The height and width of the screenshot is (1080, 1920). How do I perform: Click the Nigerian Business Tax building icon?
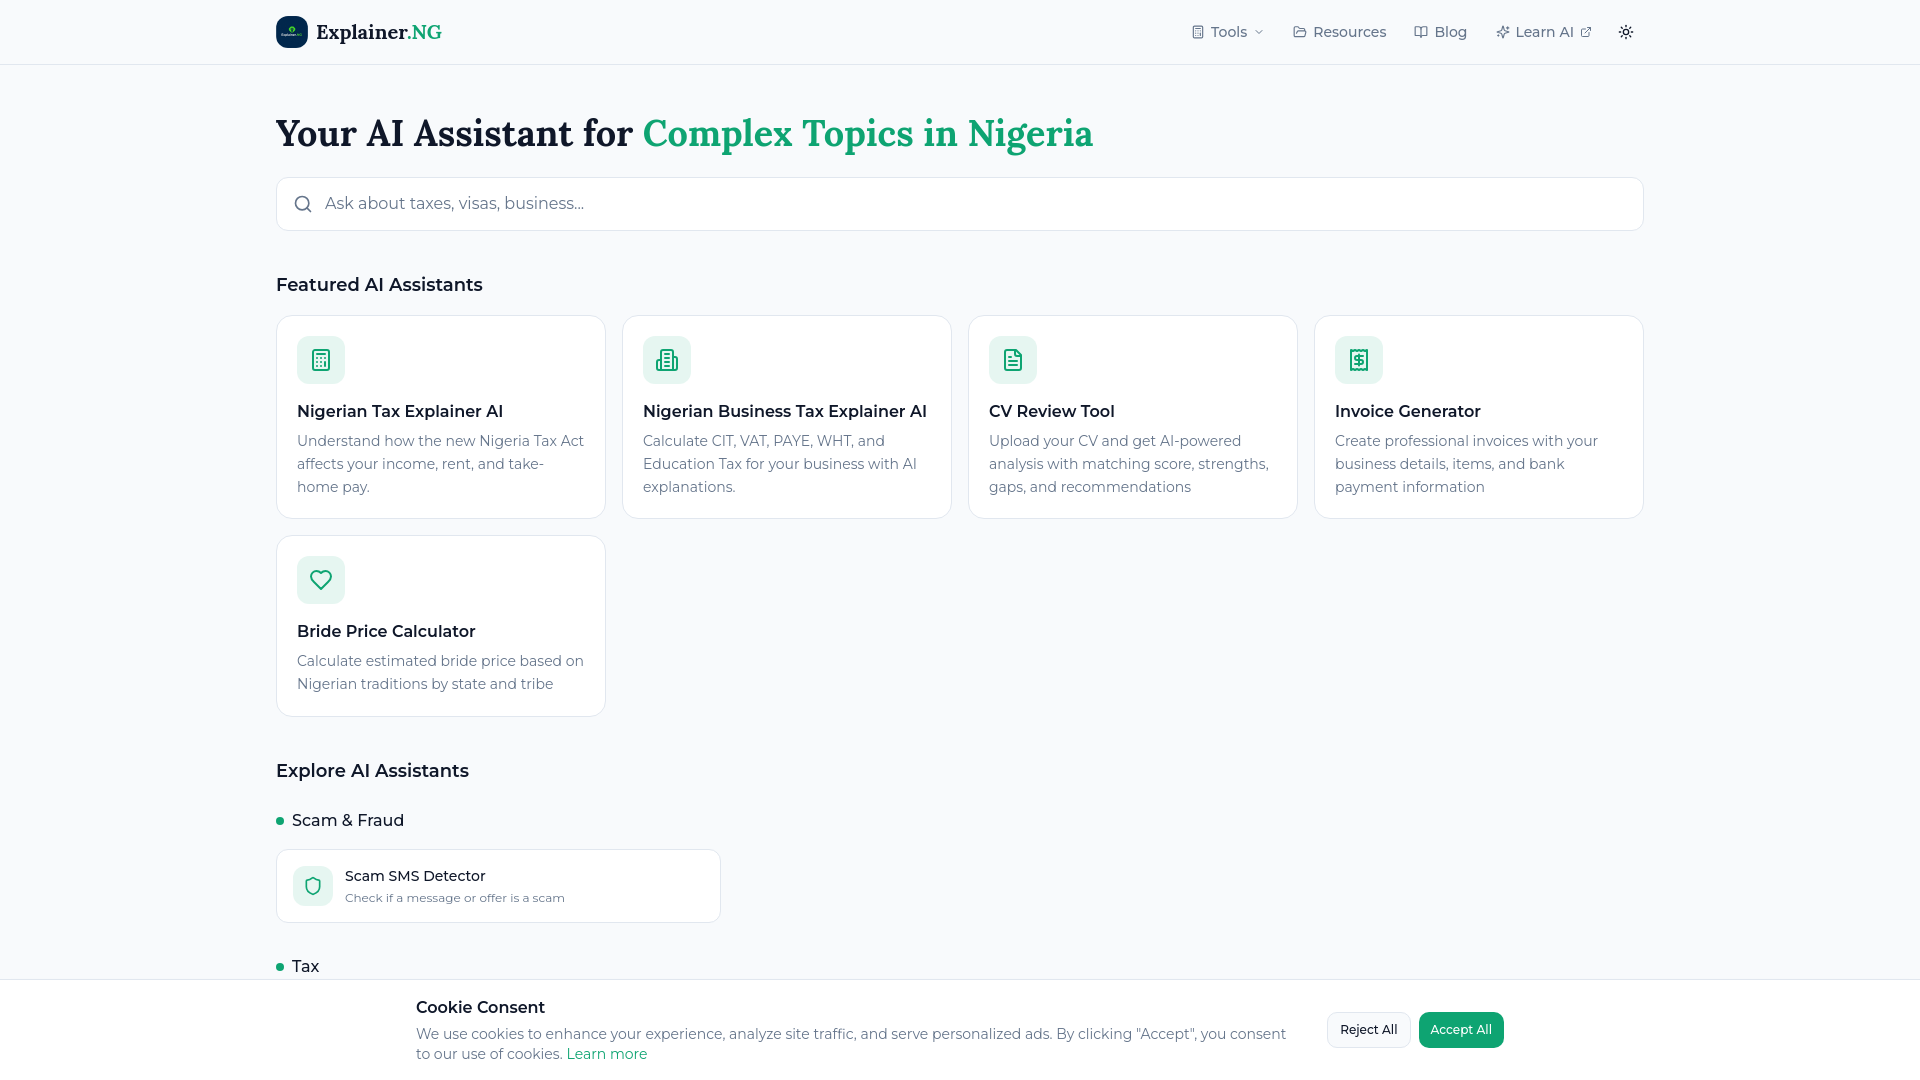(x=666, y=359)
